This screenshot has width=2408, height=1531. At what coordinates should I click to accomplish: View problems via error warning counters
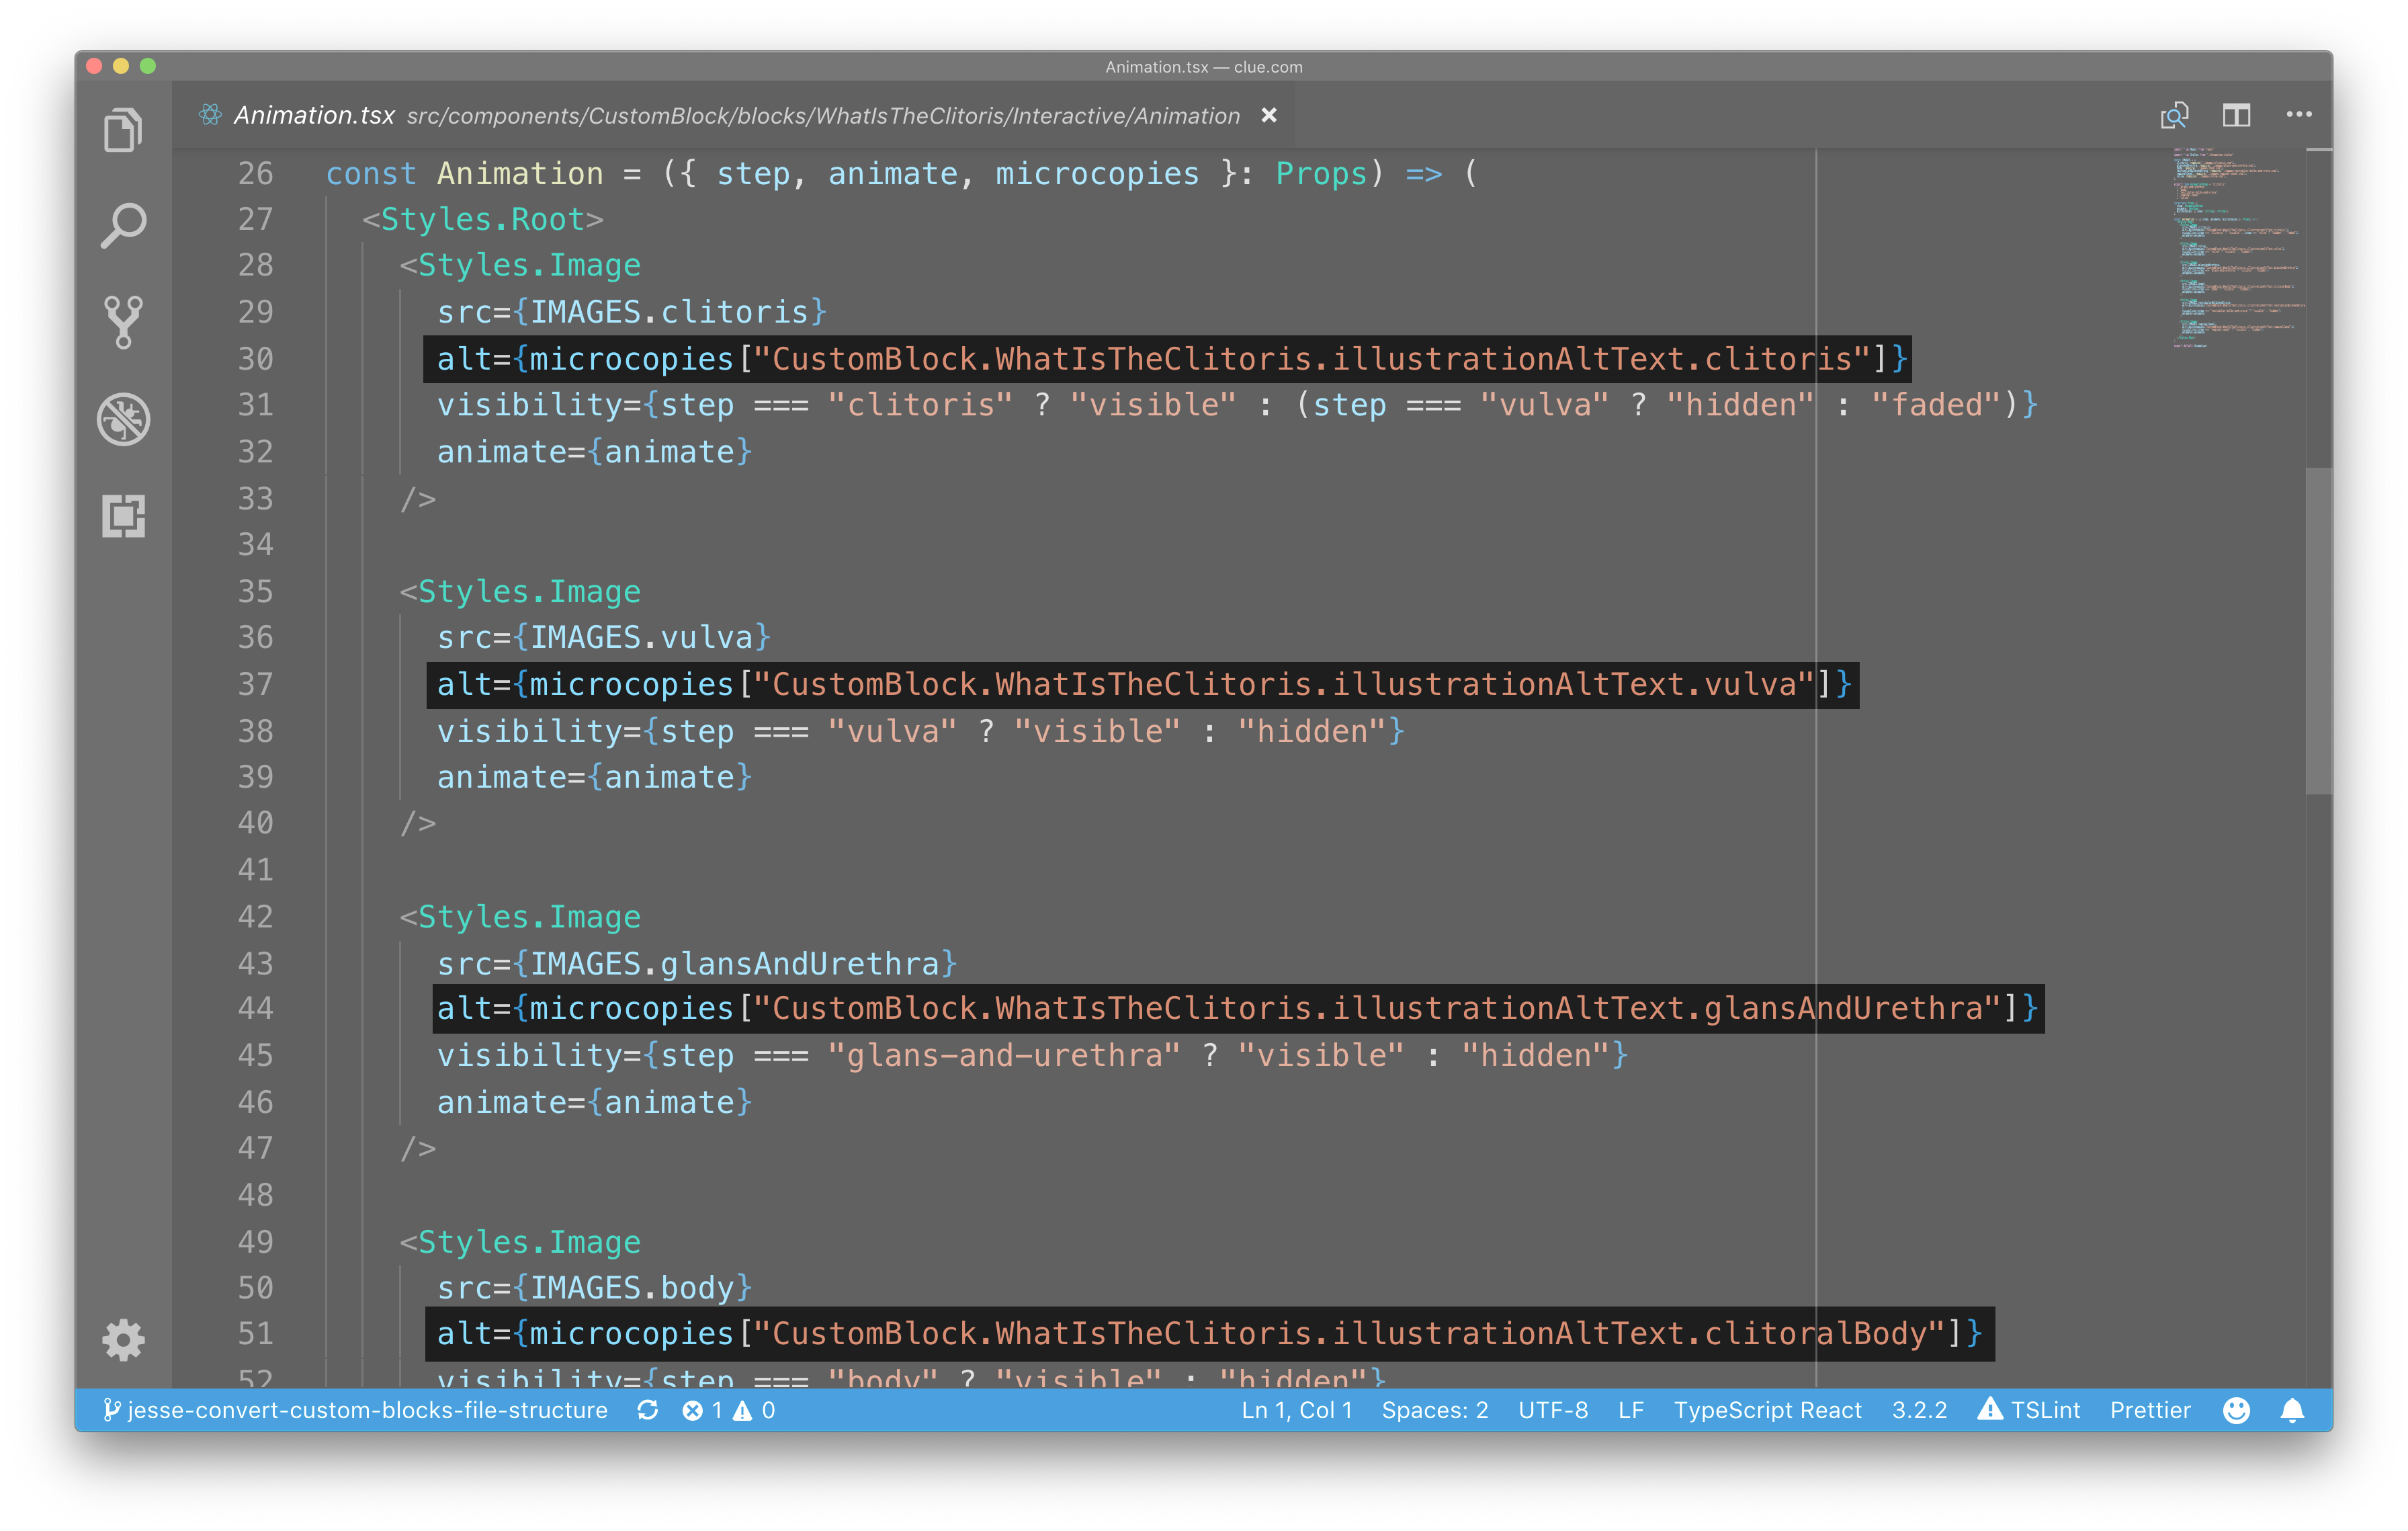pyautogui.click(x=727, y=1410)
